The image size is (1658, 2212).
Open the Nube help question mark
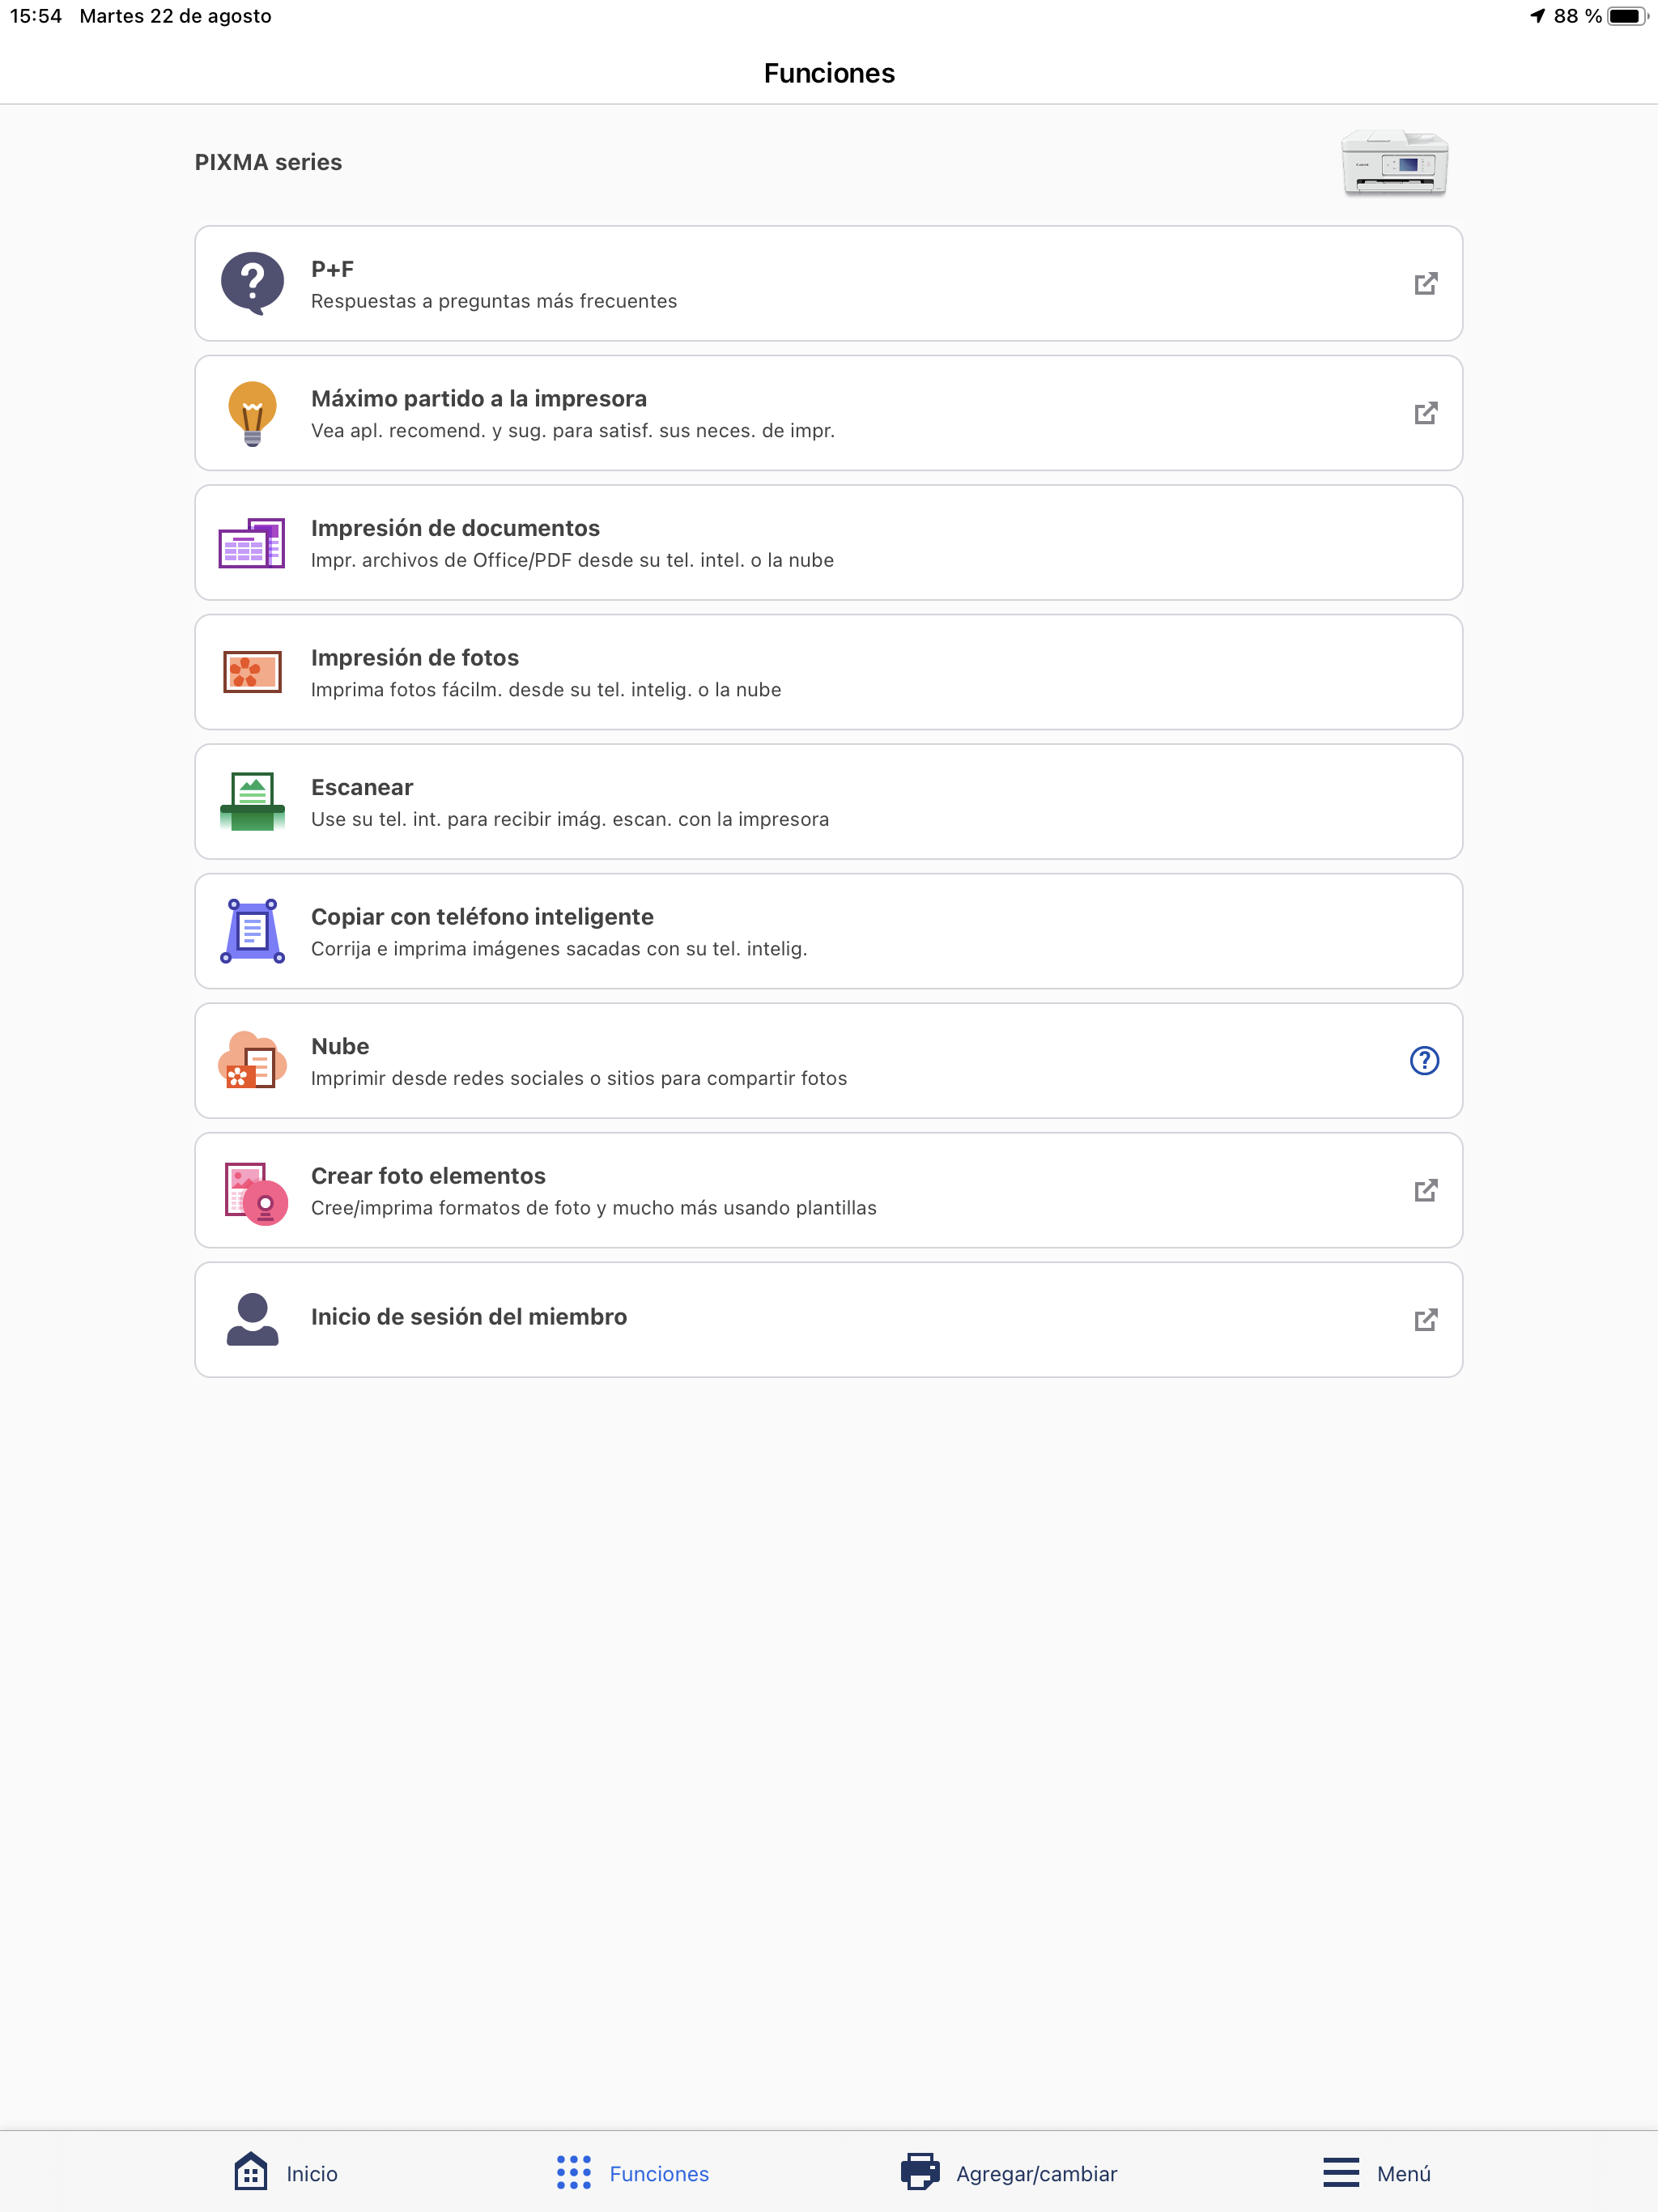click(1425, 1060)
